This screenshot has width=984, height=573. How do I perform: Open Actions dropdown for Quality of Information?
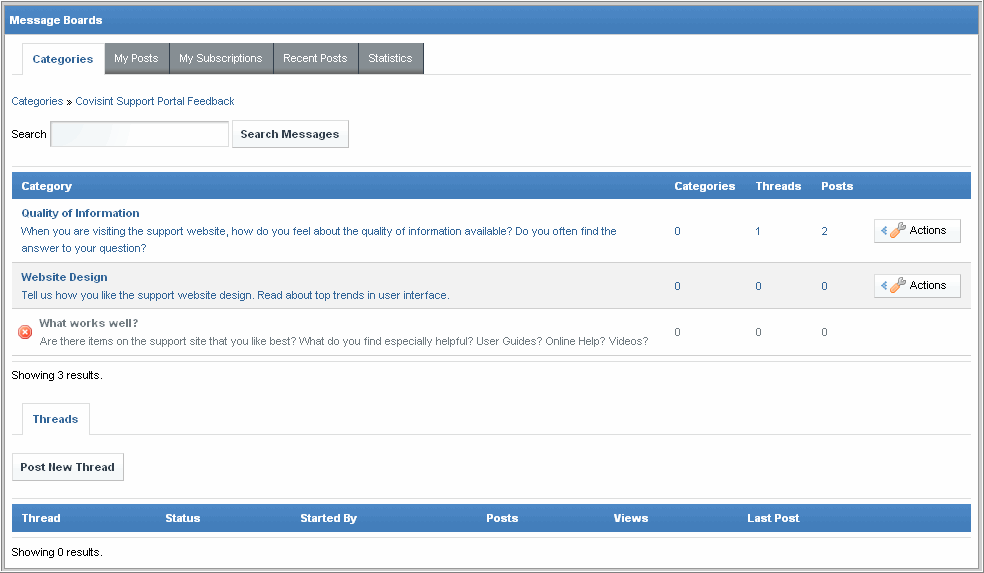917,231
